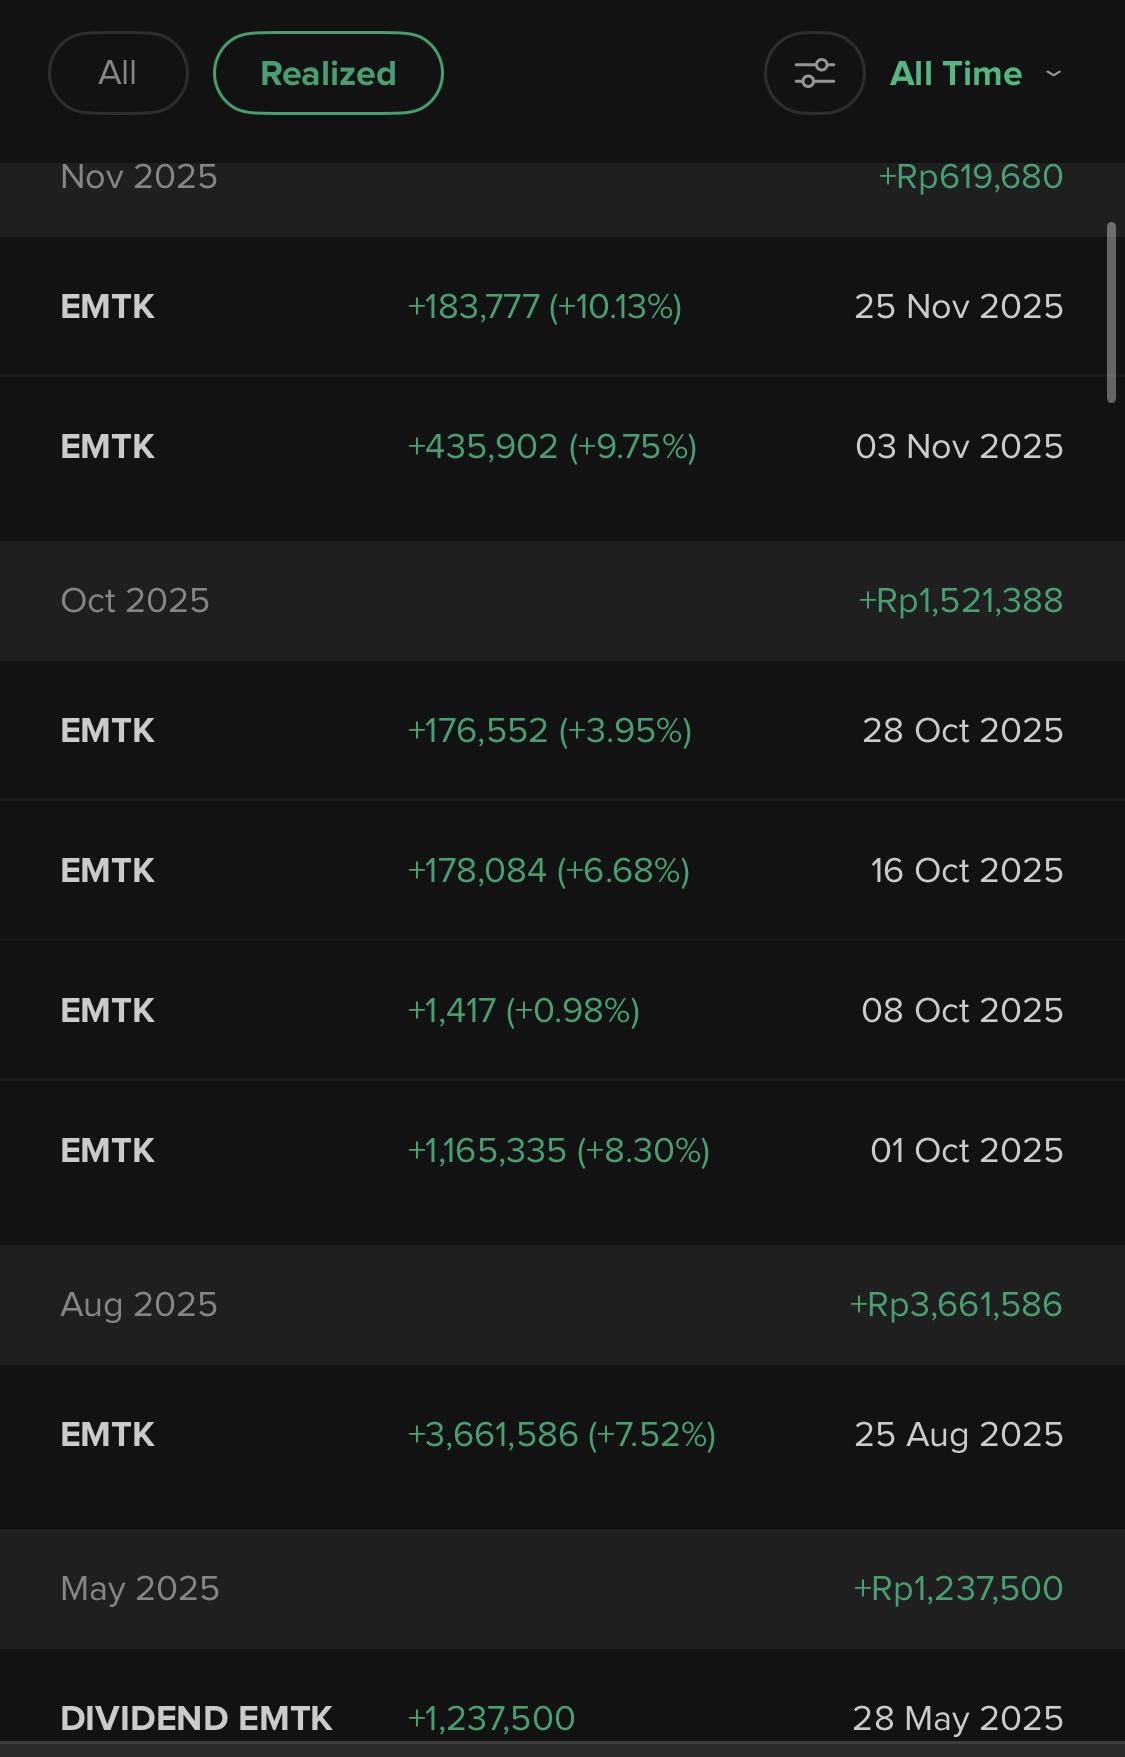Open EMTK trade dated 25 Aug 2025

pyautogui.click(x=561, y=1434)
